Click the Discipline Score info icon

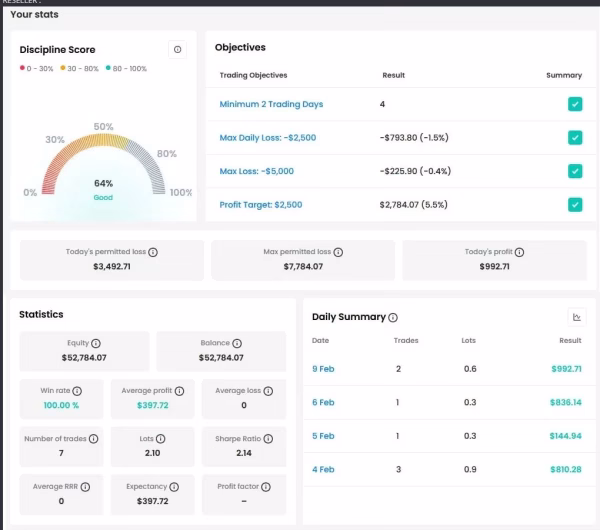pyautogui.click(x=178, y=49)
